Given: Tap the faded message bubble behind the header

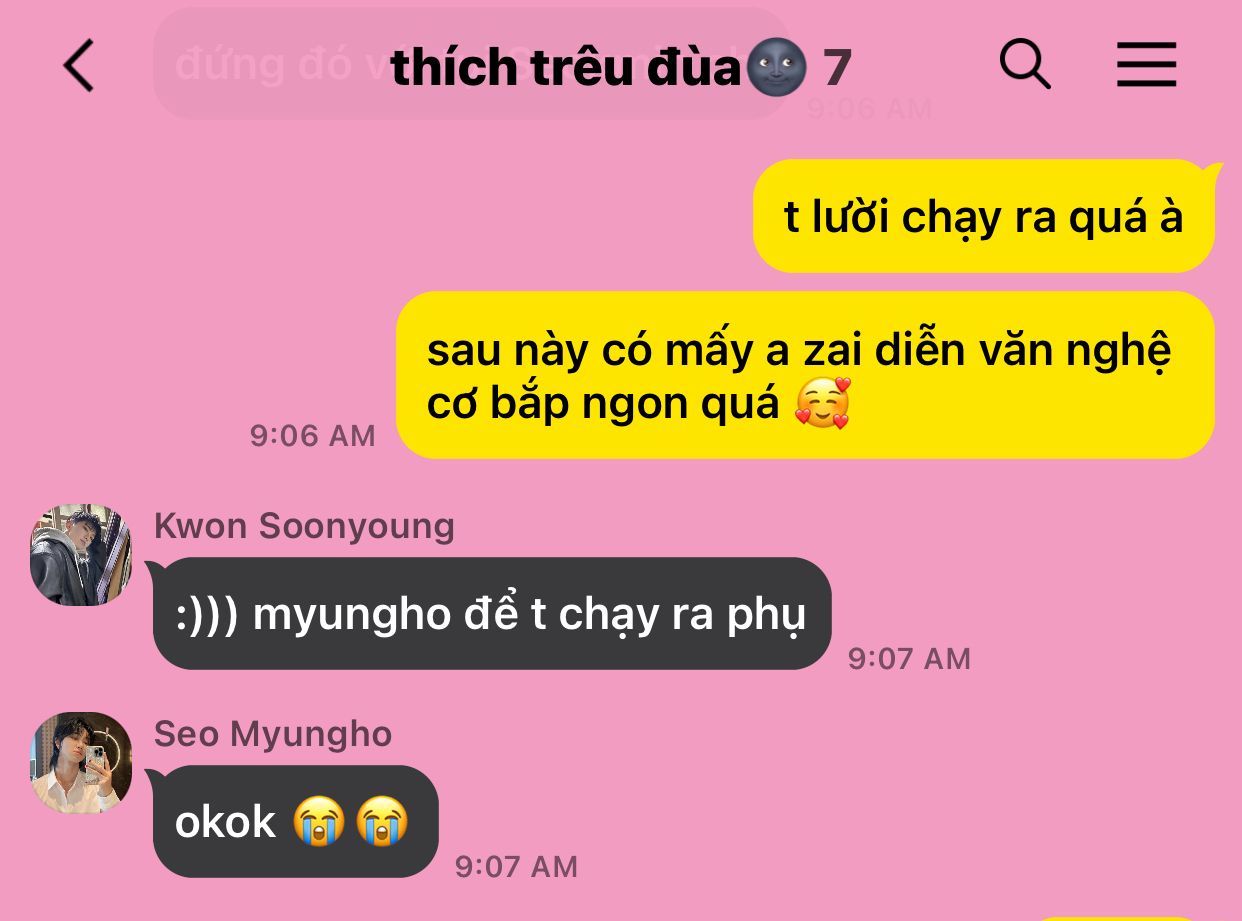Looking at the screenshot, I should click(x=472, y=64).
